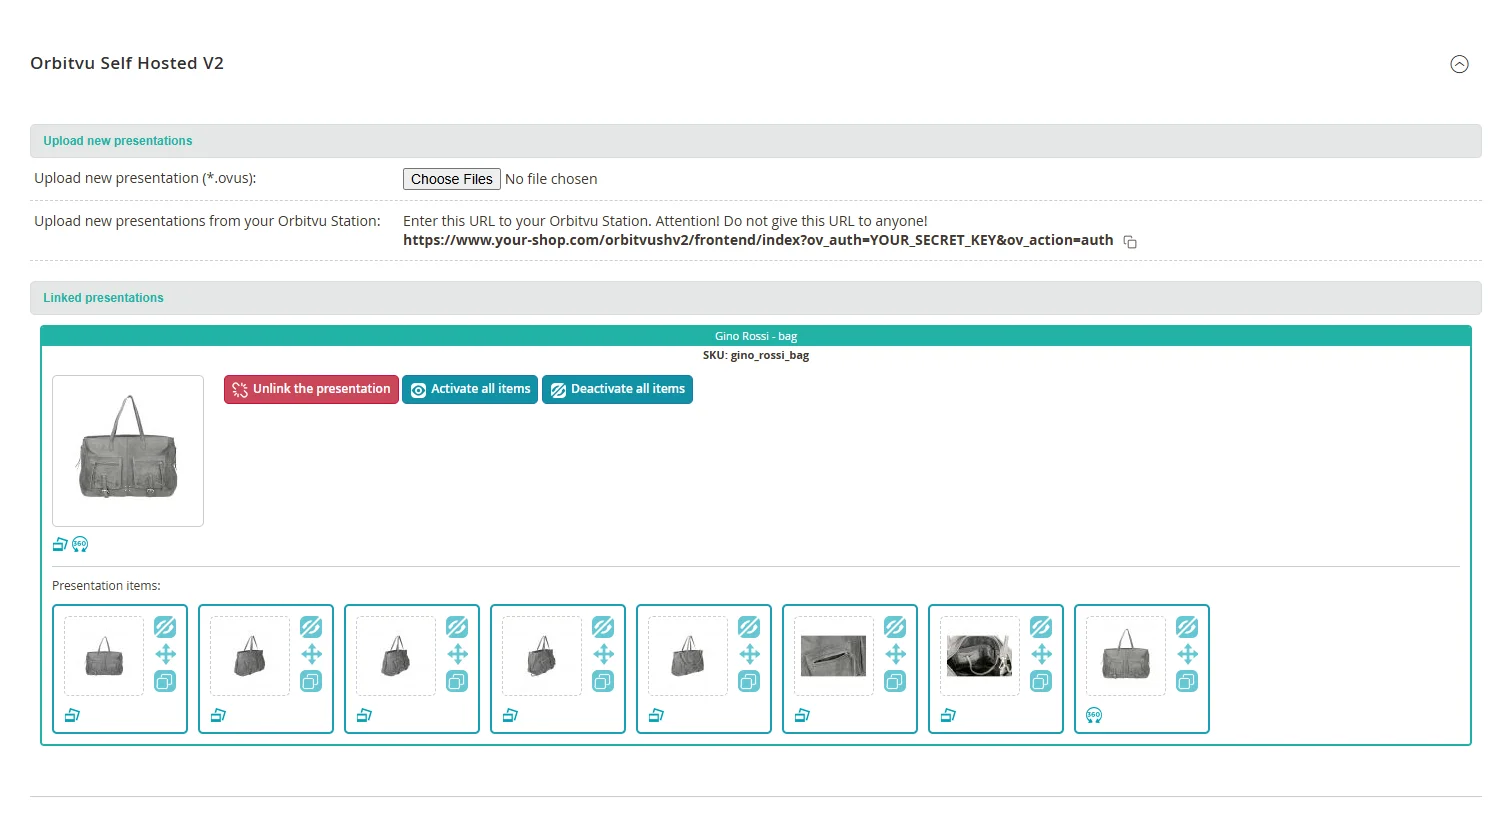Click the duplicate icon on the 360 presentation item
Screen dimensions: 1512x829
1187,681
